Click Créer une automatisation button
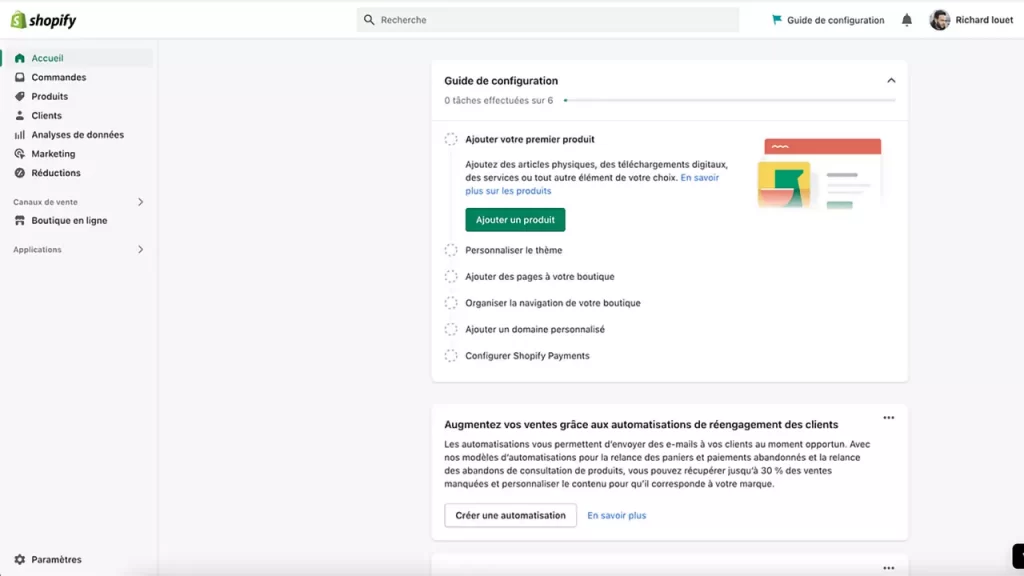 (511, 515)
